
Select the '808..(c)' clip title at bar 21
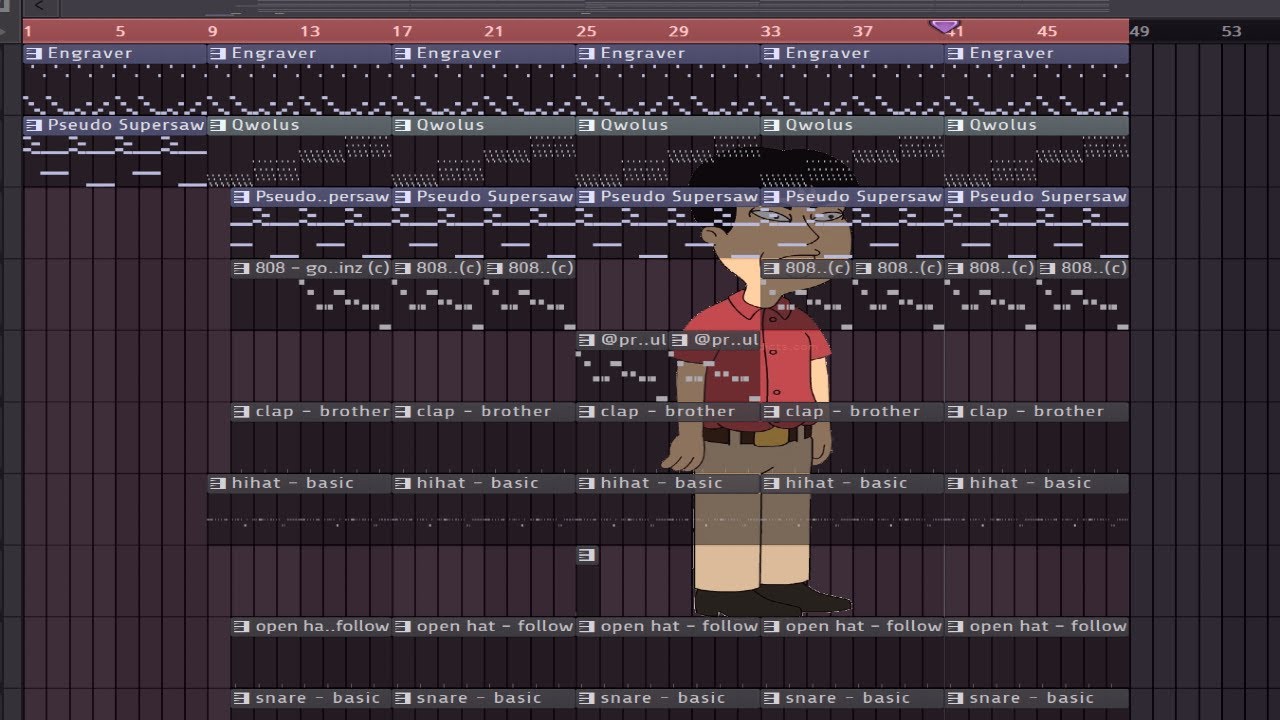click(541, 268)
